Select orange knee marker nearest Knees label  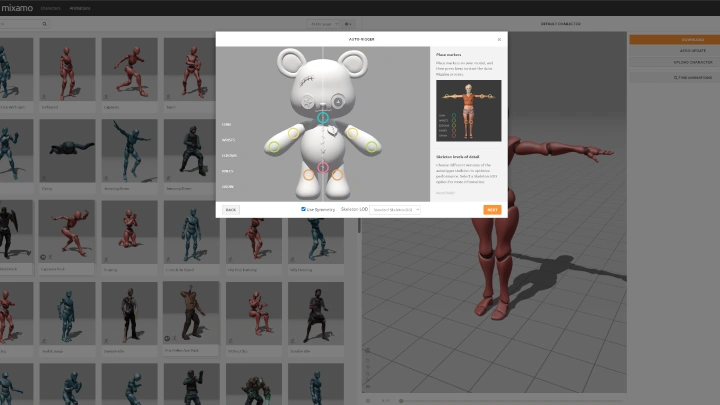309,175
